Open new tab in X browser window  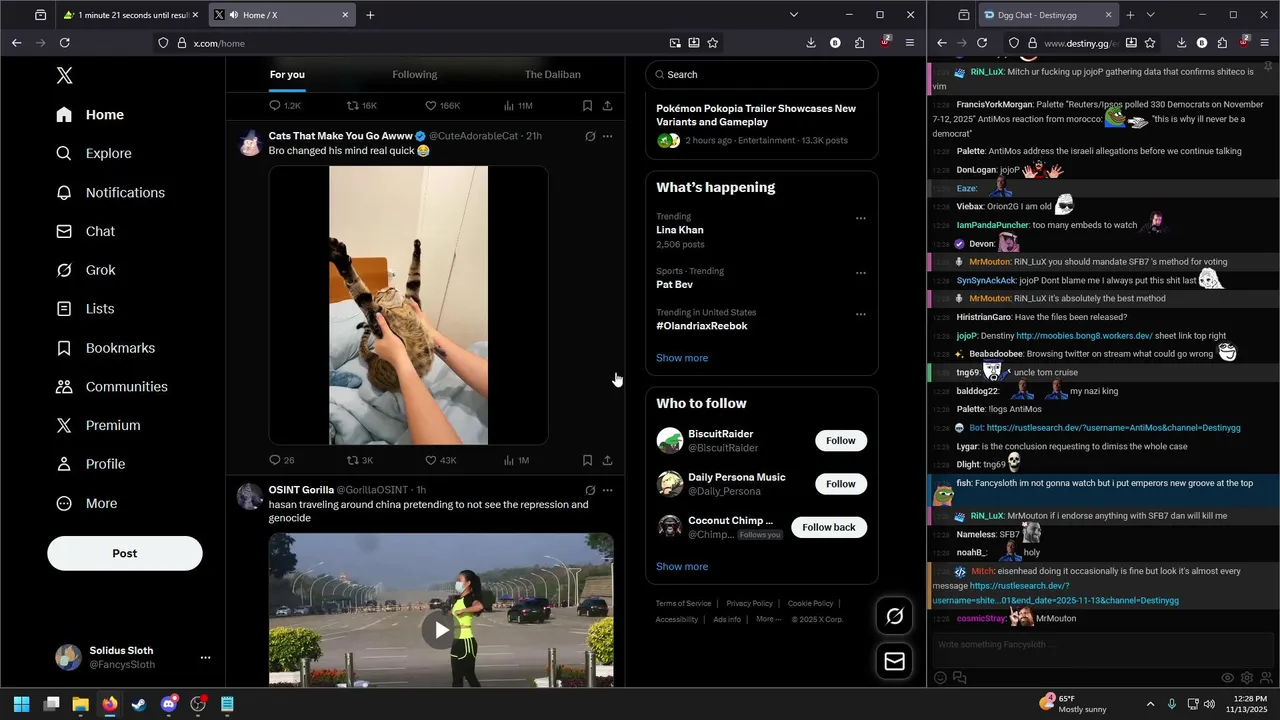coord(370,15)
